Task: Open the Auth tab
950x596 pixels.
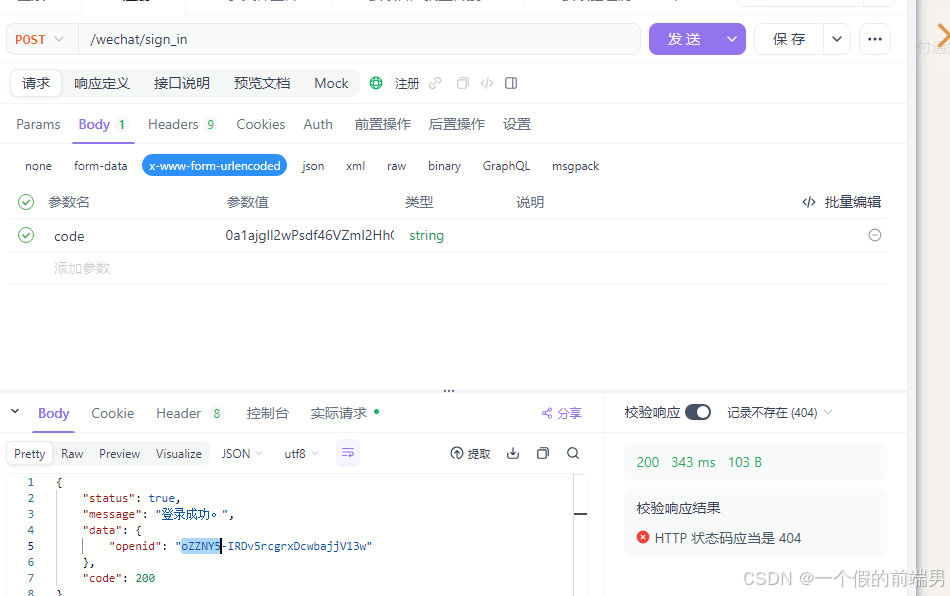Action: click(x=318, y=124)
